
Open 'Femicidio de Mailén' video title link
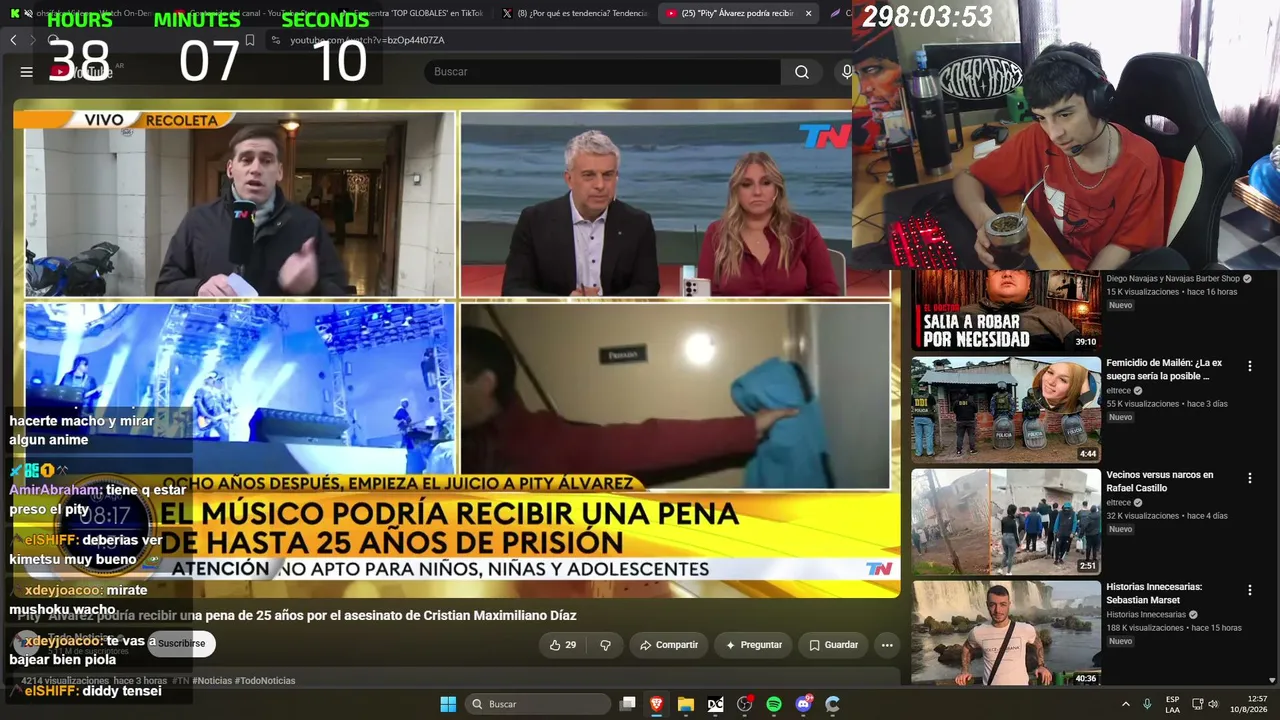1164,369
